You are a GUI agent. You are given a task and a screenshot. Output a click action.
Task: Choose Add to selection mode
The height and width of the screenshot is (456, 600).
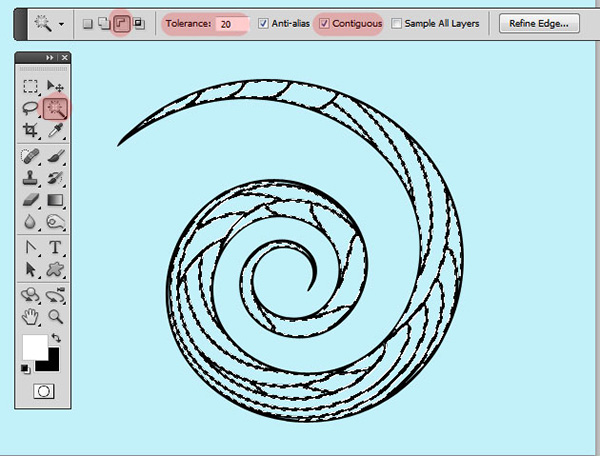click(104, 24)
